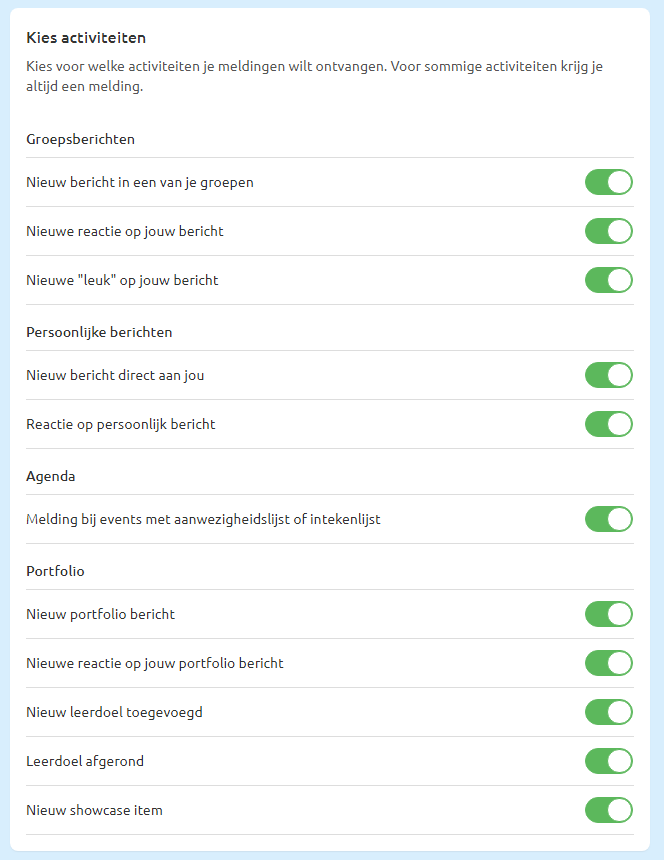Click the 'Agenda' section header
This screenshot has height=860, width=664.
coord(50,476)
